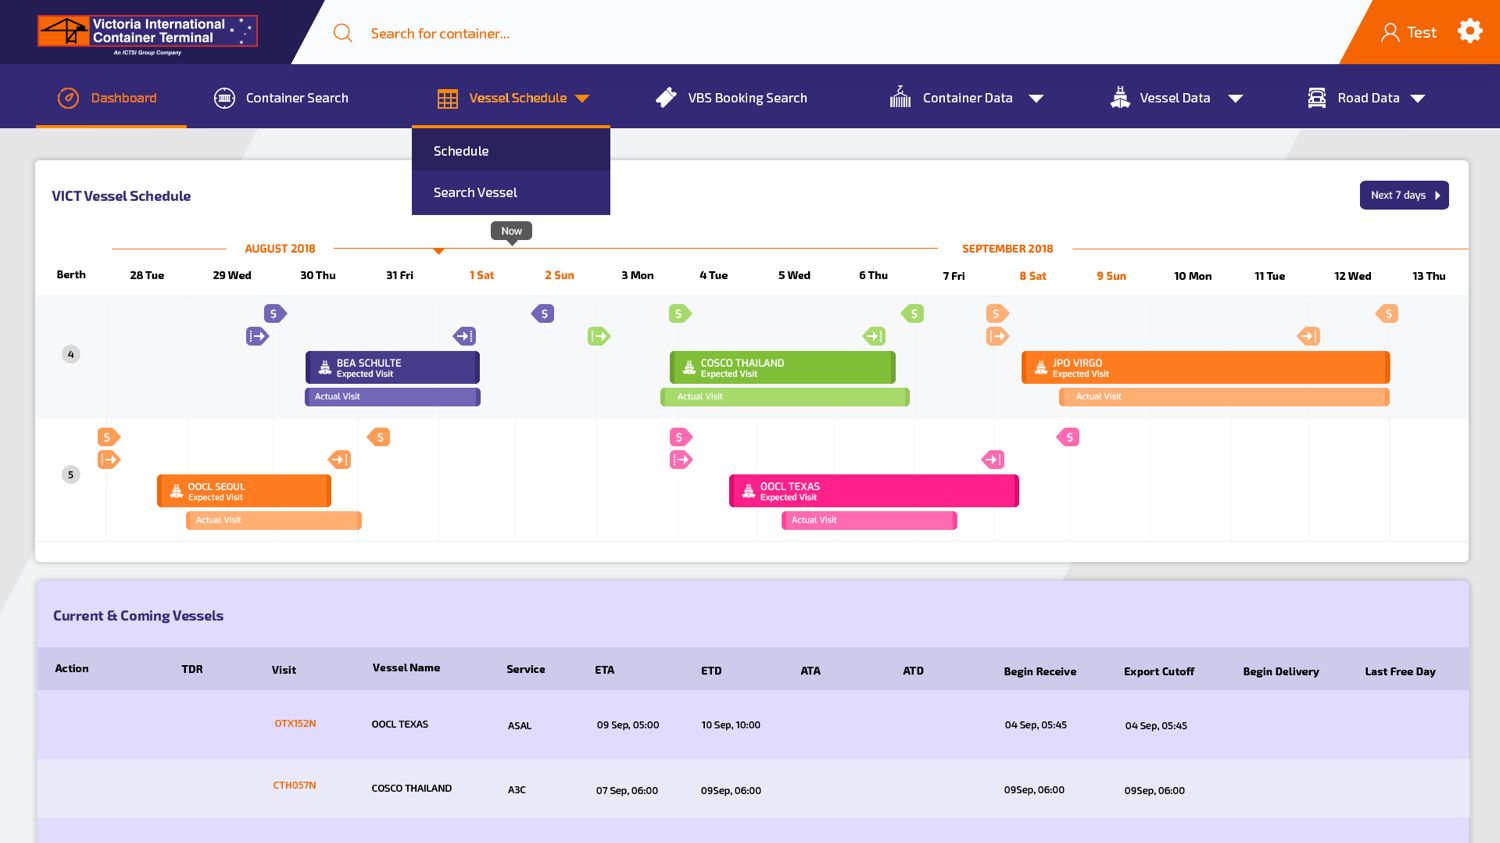Click the Container Search icon
Image resolution: width=1500 pixels, height=843 pixels.
pyautogui.click(x=225, y=98)
